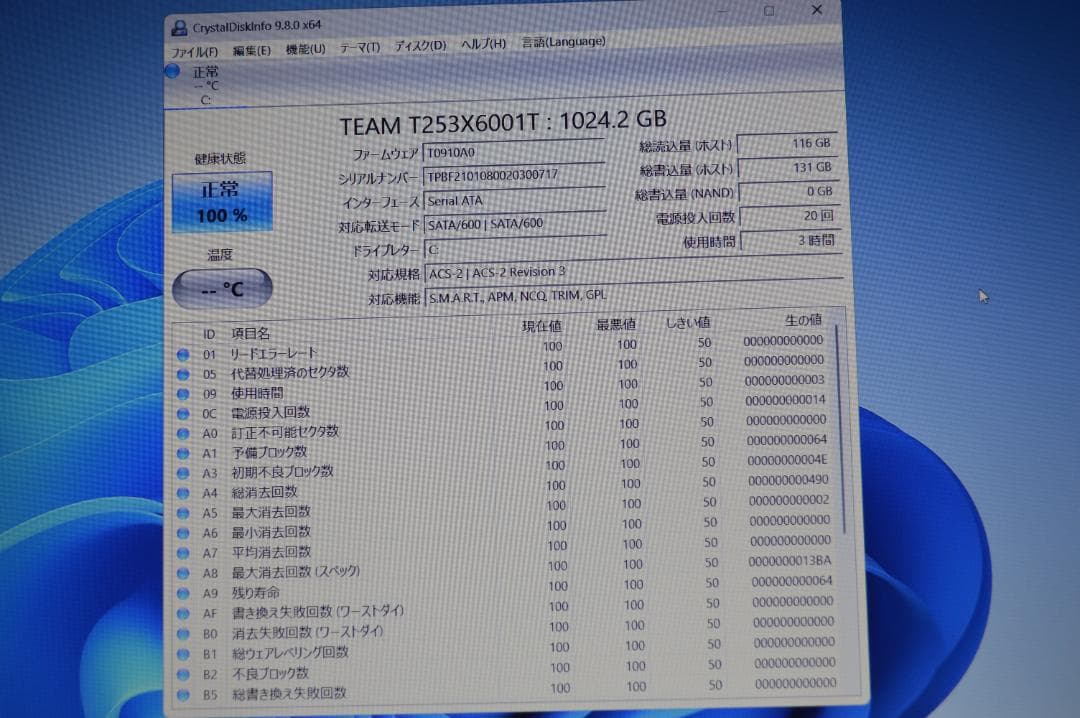
Task: Click the 項目名 column header
Action: [x=250, y=334]
